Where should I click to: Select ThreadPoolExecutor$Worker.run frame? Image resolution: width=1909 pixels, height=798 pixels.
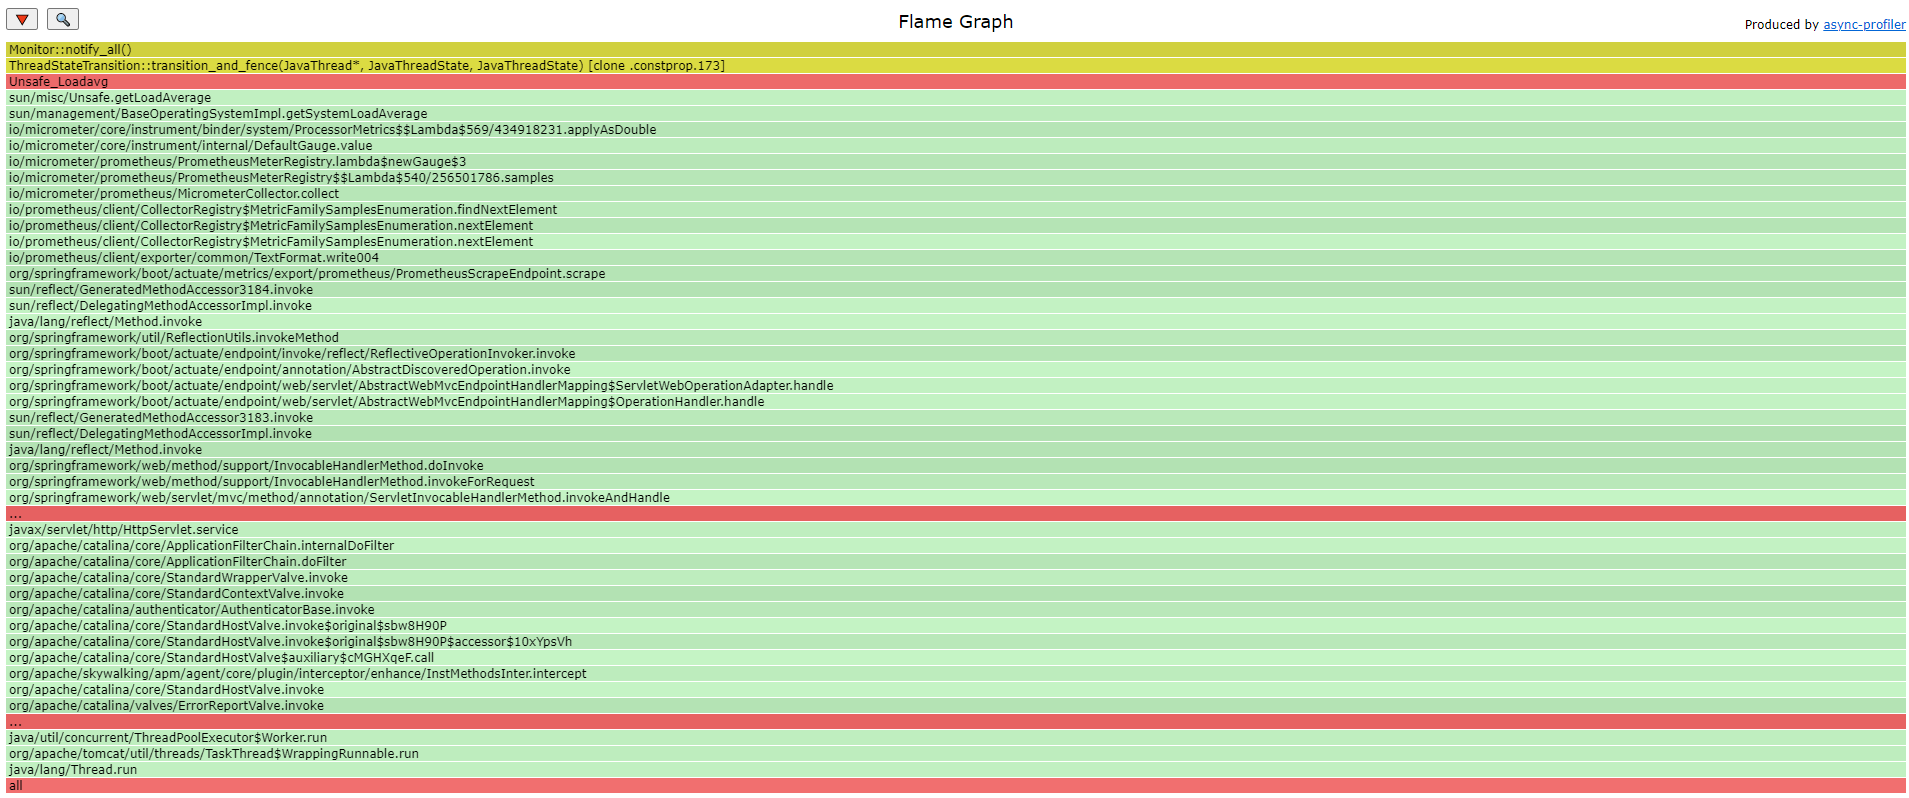click(955, 738)
